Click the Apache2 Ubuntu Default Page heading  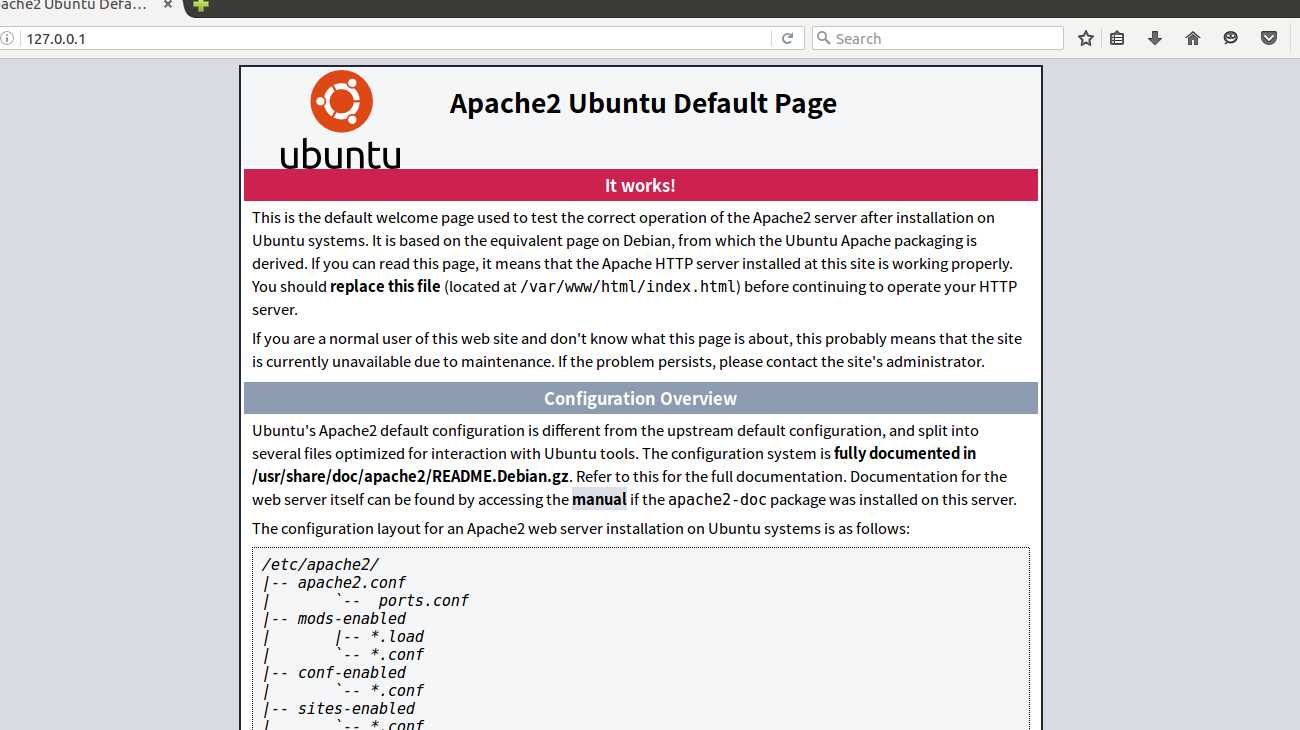pos(643,104)
